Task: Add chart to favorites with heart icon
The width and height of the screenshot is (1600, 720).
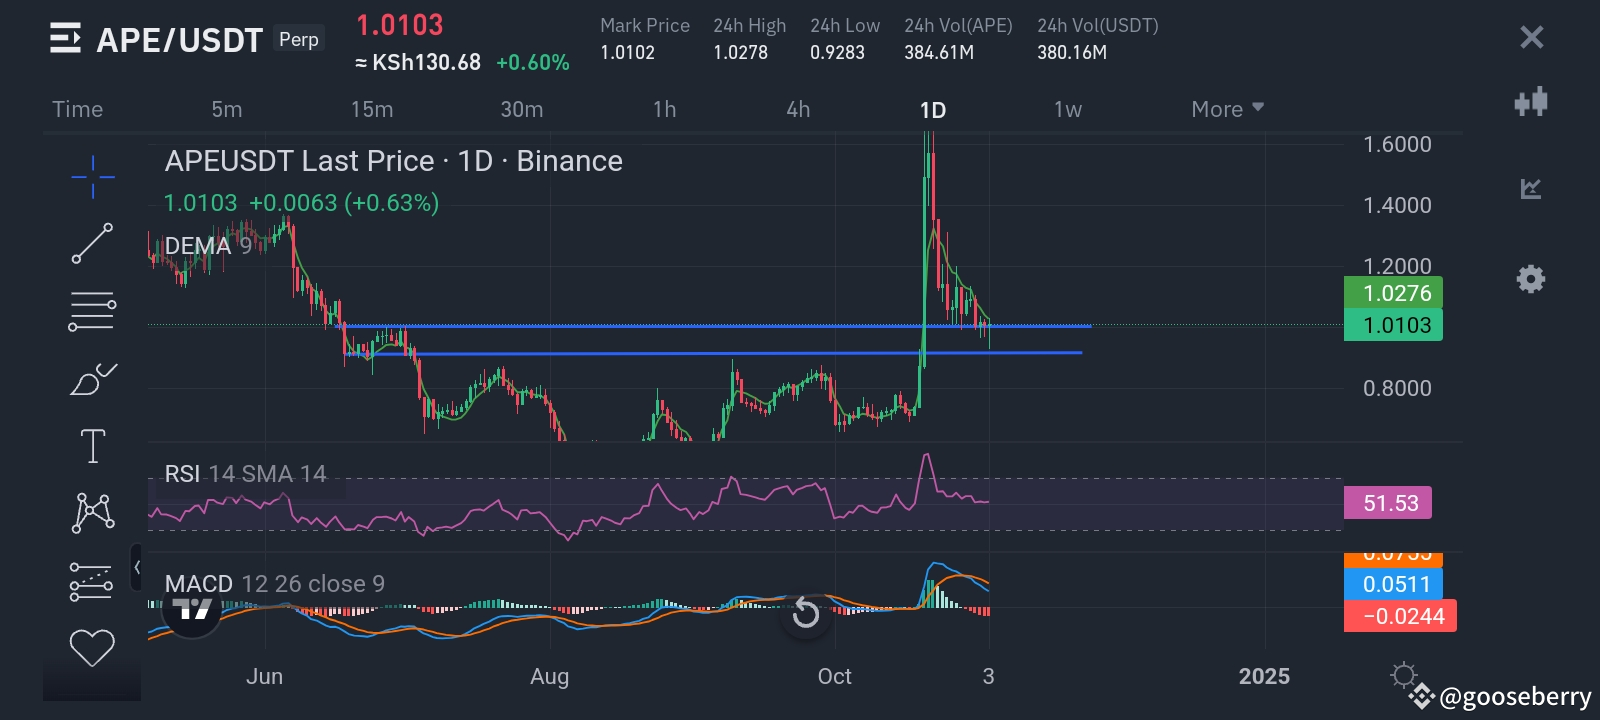Action: [92, 647]
